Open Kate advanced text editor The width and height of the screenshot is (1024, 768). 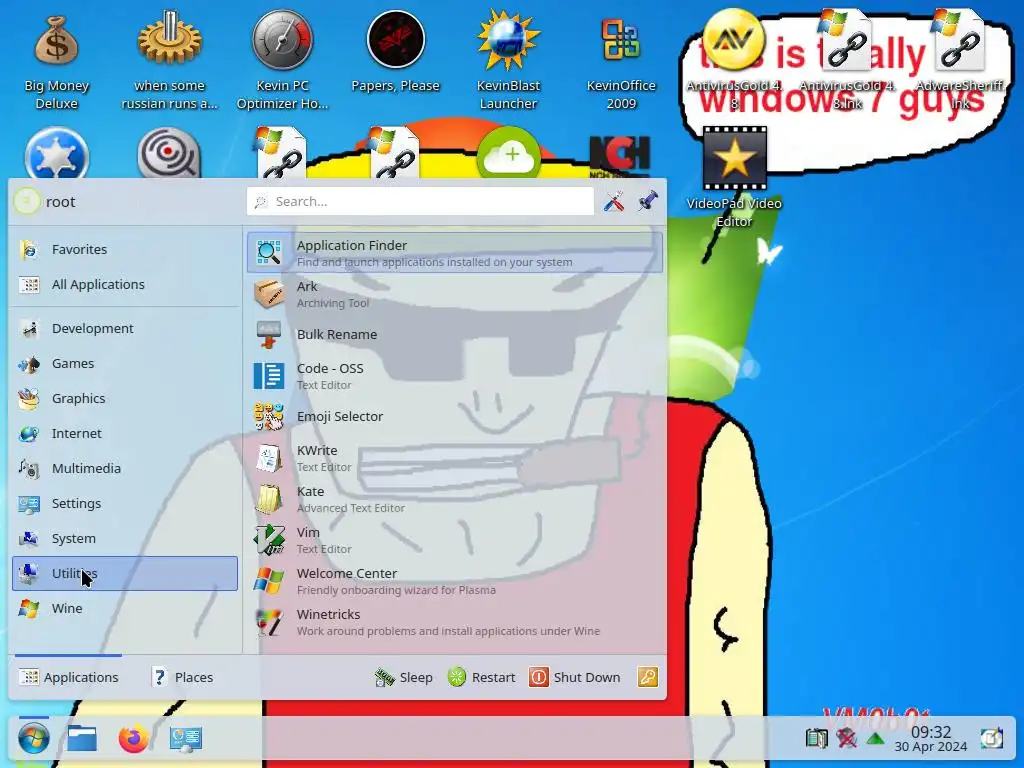pos(455,499)
